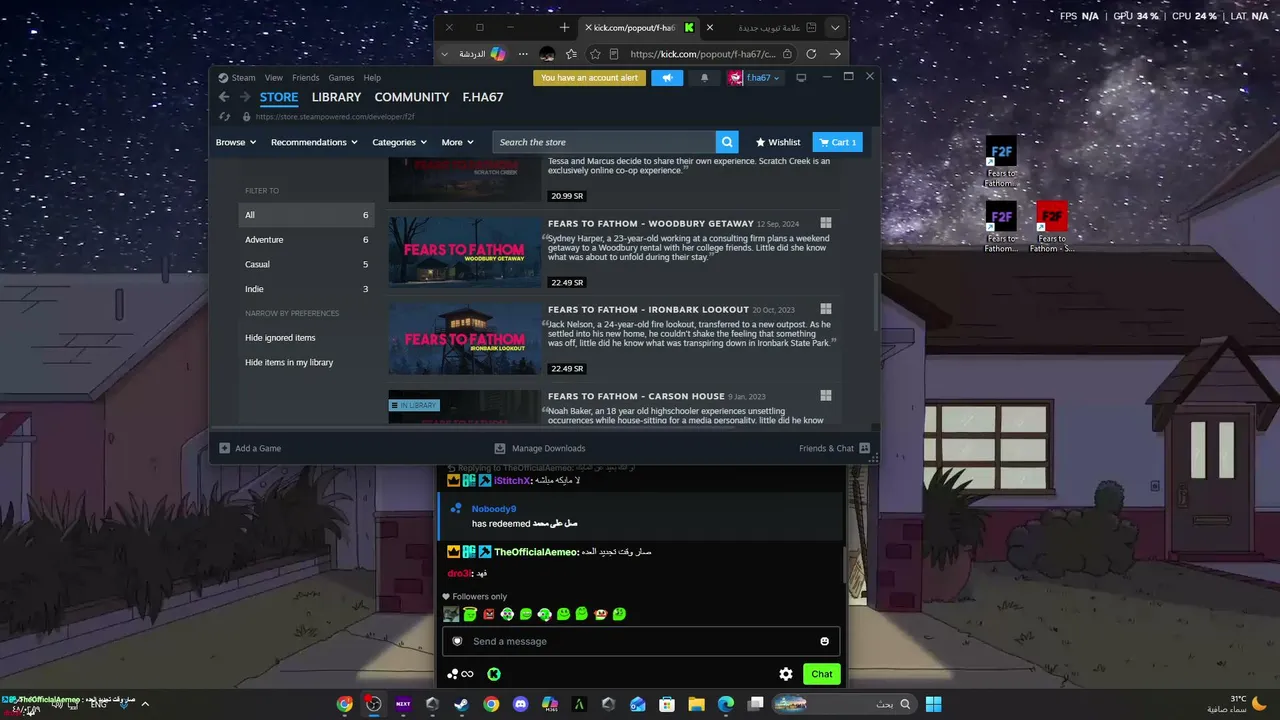Show hidden system tray icons chevron

point(145,704)
